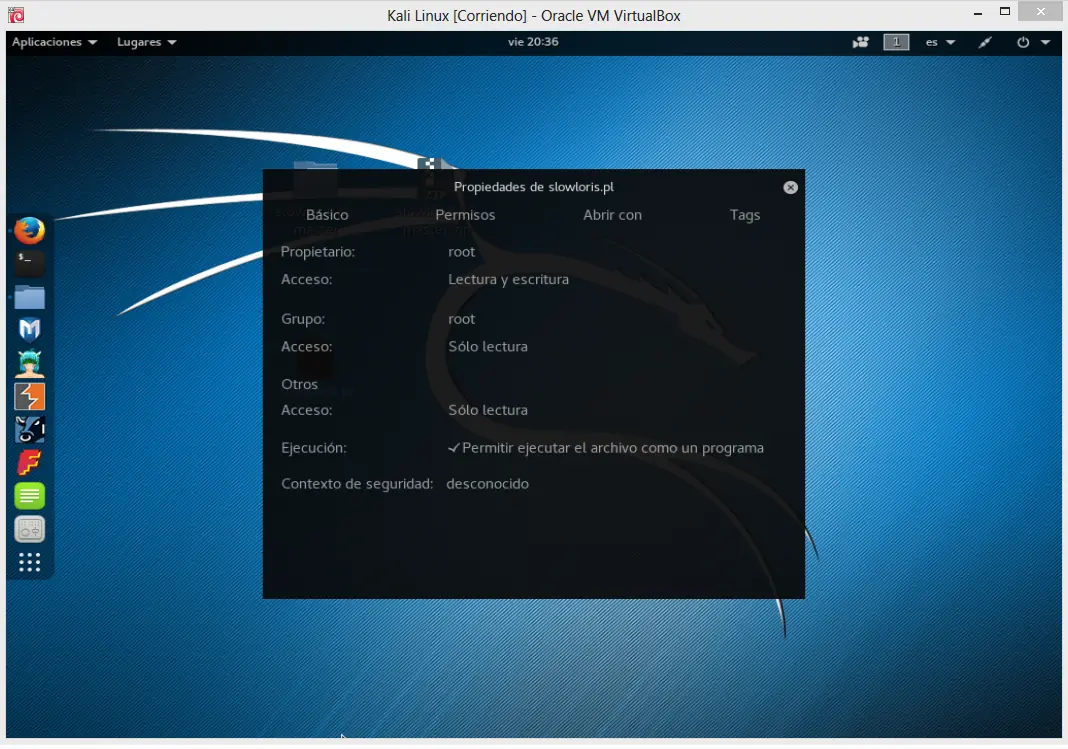Click Contexto de seguridad value desconocido
The image size is (1068, 749).
click(x=487, y=483)
